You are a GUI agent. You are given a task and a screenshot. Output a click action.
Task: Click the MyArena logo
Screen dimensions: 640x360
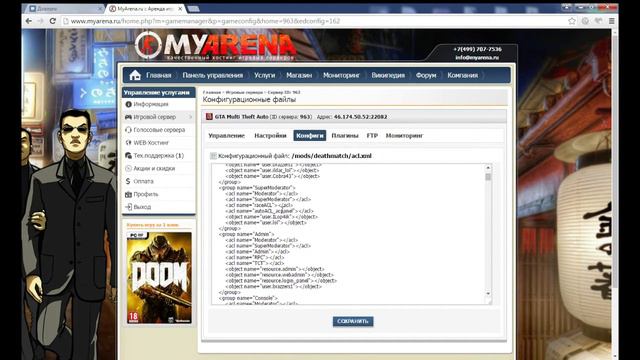pyautogui.click(x=216, y=45)
